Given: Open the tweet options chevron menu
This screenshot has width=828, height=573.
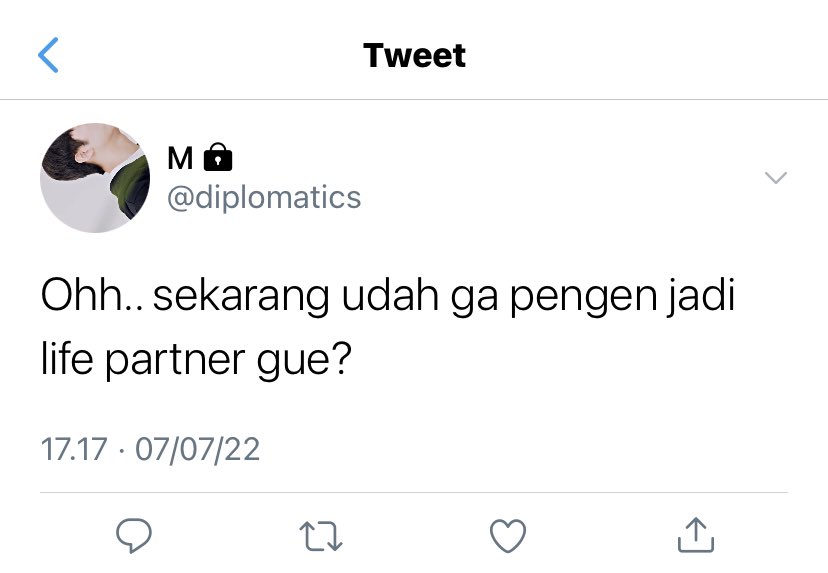Looking at the screenshot, I should point(776,177).
